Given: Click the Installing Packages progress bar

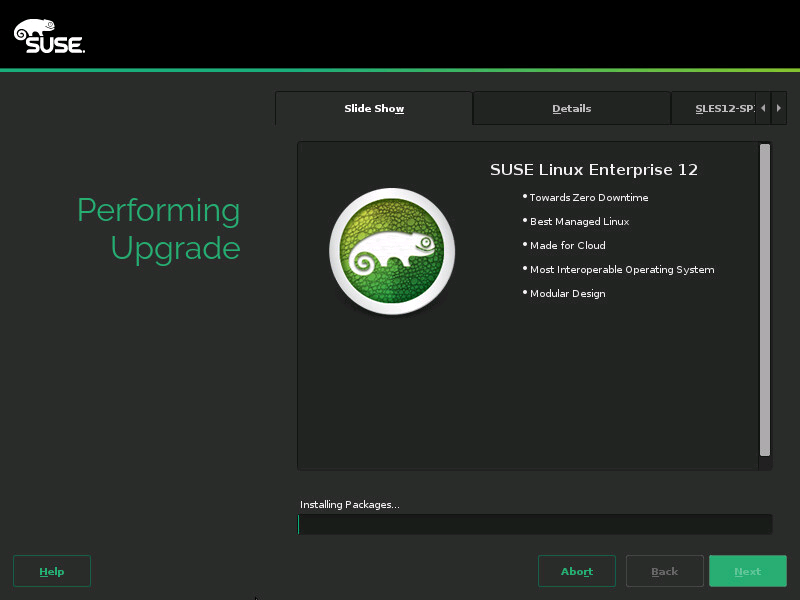Looking at the screenshot, I should pyautogui.click(x=534, y=524).
